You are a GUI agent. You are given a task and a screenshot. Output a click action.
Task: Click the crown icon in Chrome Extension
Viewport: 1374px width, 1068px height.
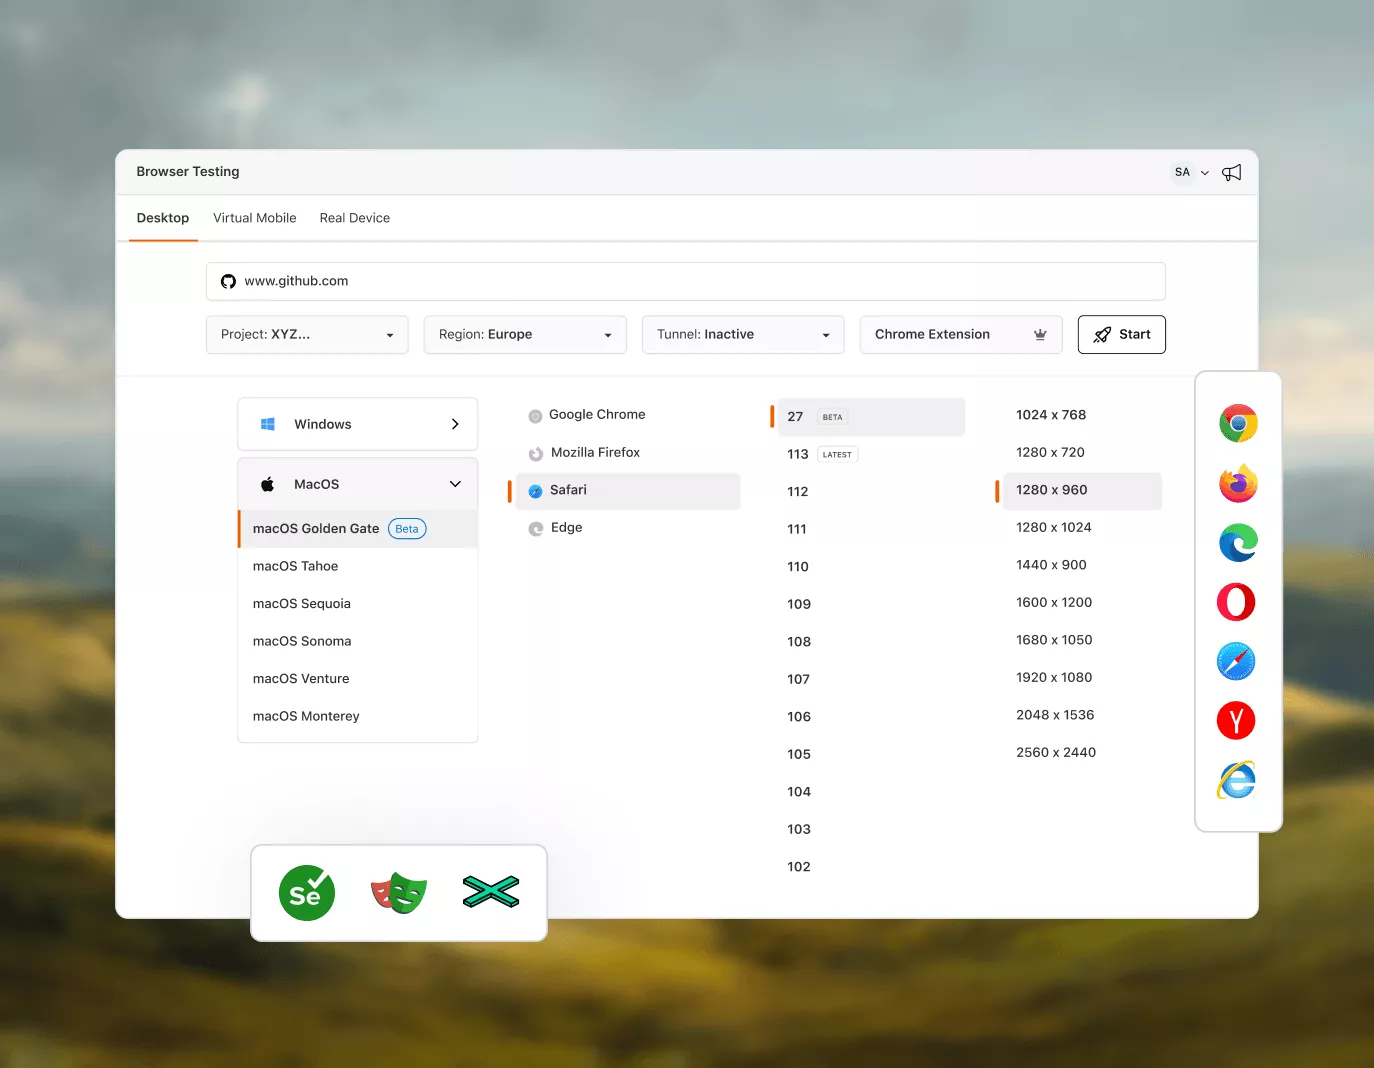coord(1040,334)
